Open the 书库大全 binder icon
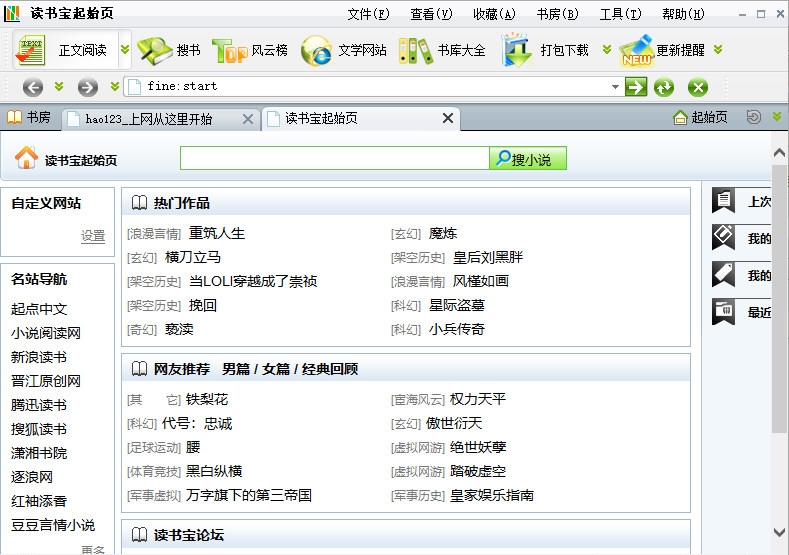 [x=415, y=51]
